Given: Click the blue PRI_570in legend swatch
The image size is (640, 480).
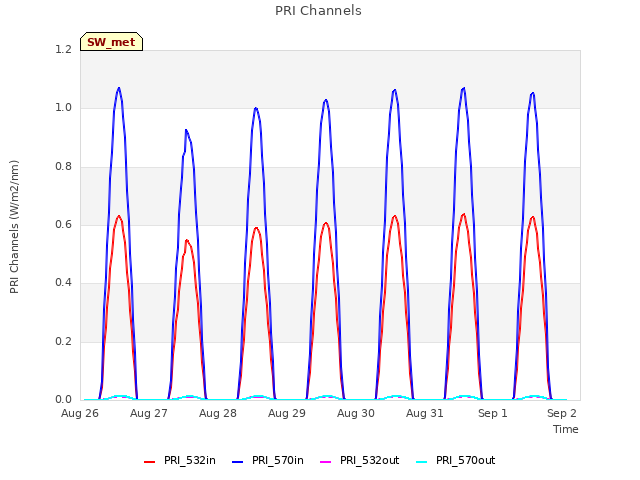Looking at the screenshot, I should [238, 462].
